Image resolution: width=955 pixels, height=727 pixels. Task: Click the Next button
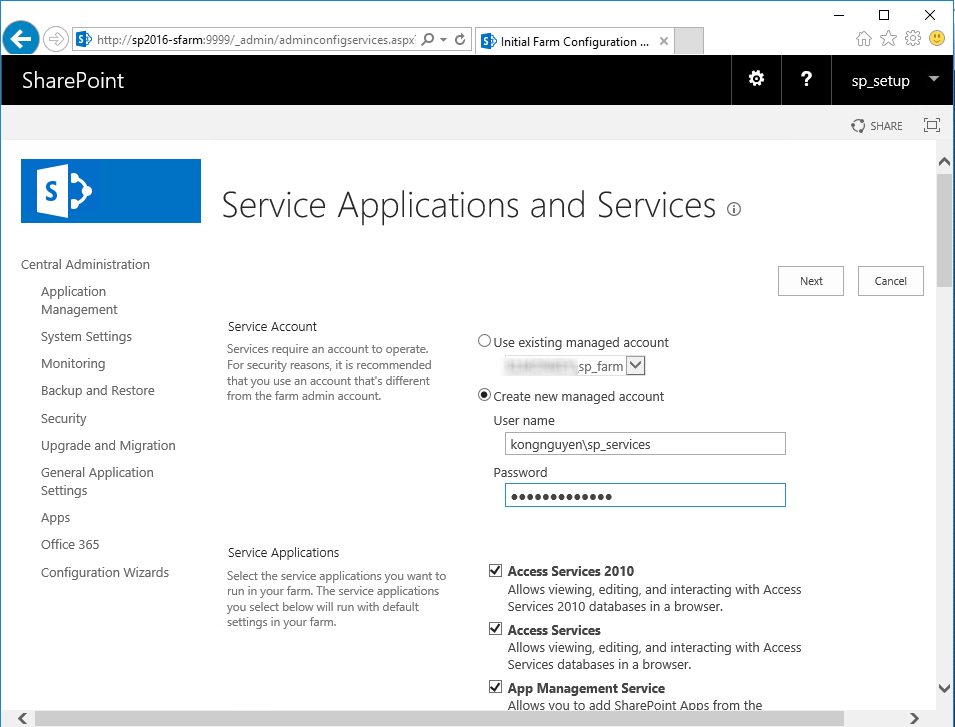pyautogui.click(x=811, y=281)
